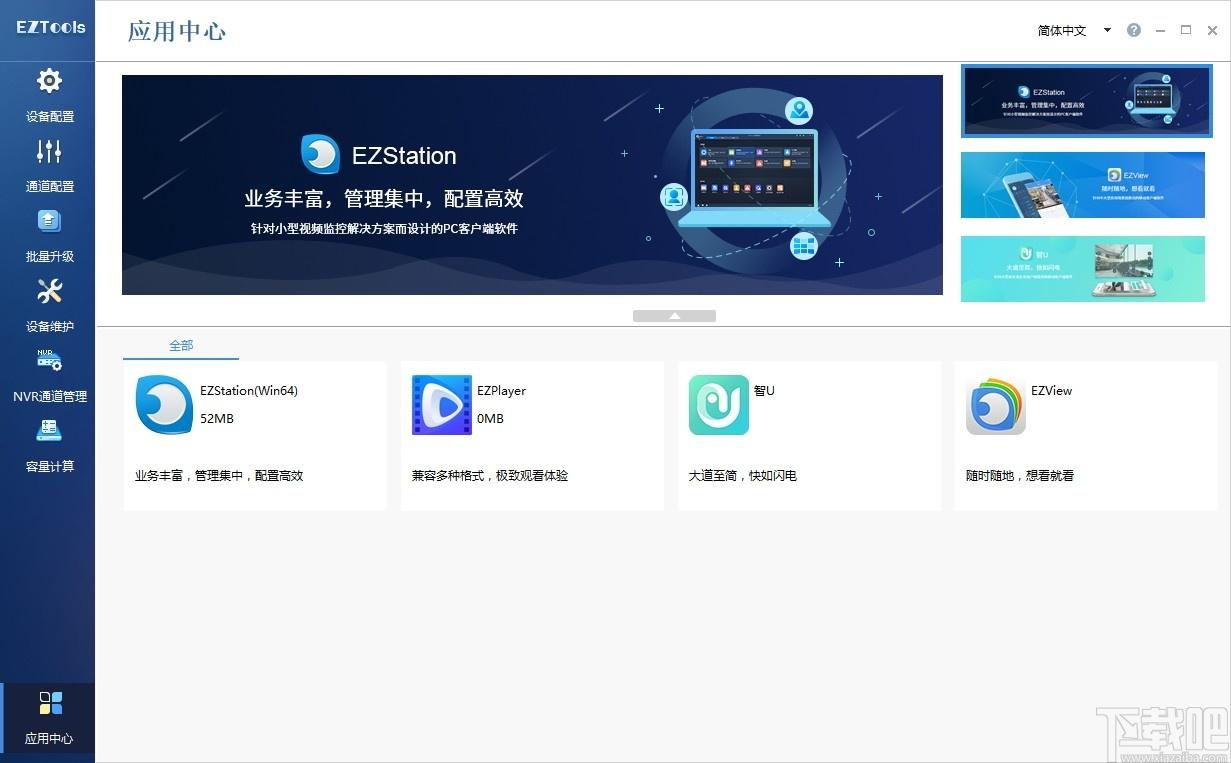Click the 容量计算 sidebar label
This screenshot has height=763, width=1231.
(x=50, y=467)
